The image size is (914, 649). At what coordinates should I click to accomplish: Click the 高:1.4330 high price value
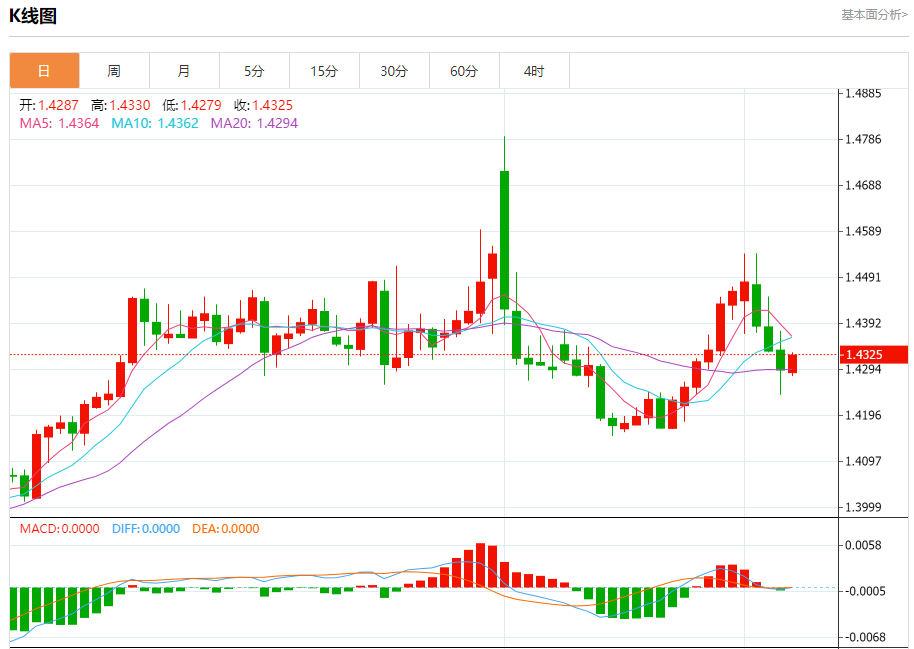point(121,105)
